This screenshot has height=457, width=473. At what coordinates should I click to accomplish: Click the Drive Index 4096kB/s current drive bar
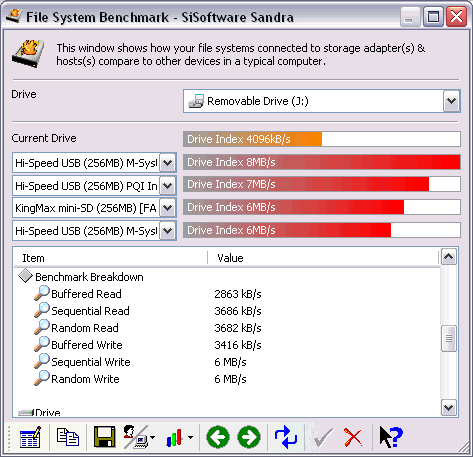pyautogui.click(x=322, y=139)
